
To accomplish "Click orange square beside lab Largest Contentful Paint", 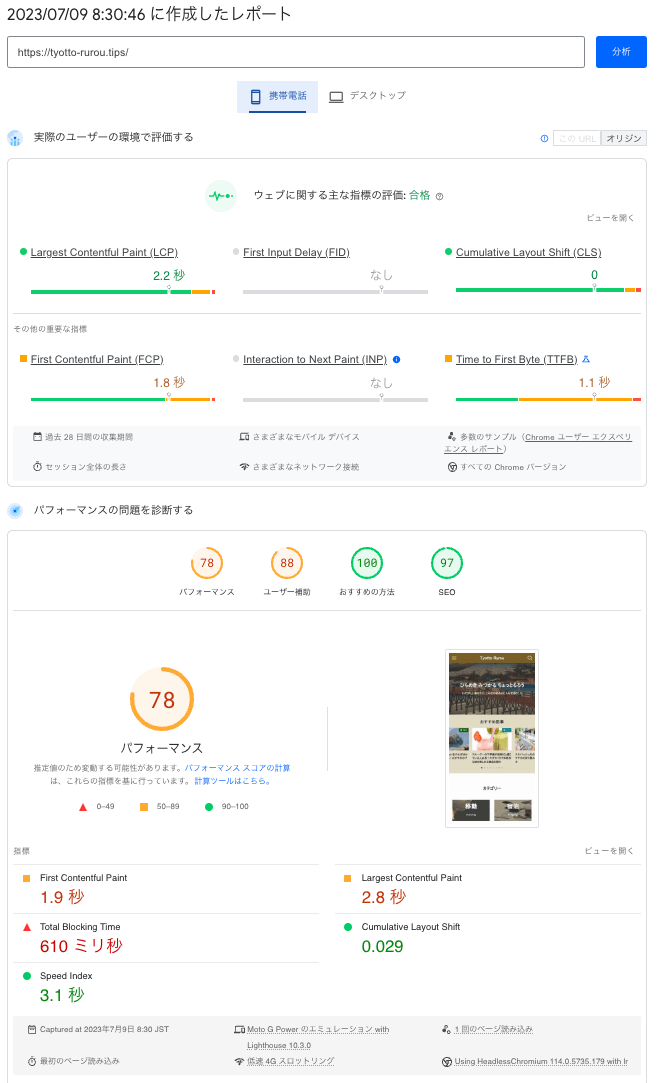I will [347, 879].
